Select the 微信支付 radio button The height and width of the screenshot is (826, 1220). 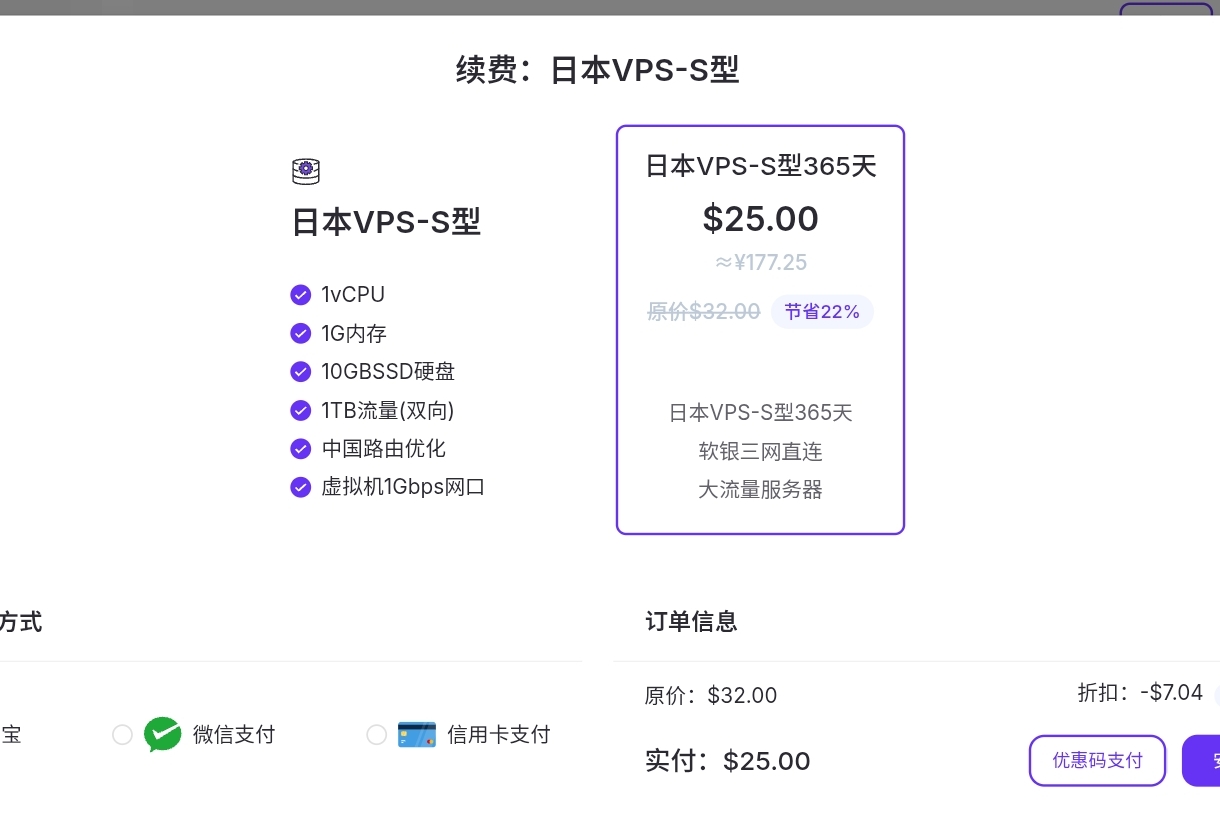coord(122,735)
